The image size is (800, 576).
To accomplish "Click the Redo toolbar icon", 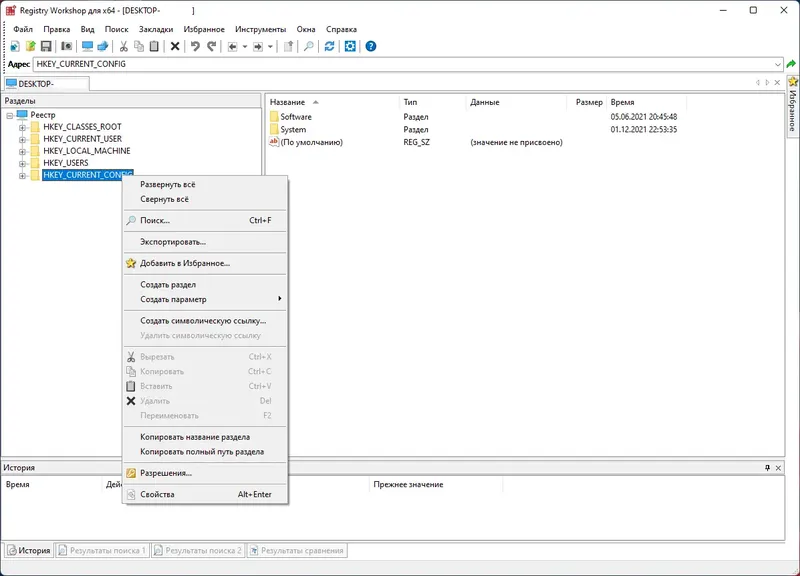I will click(209, 46).
